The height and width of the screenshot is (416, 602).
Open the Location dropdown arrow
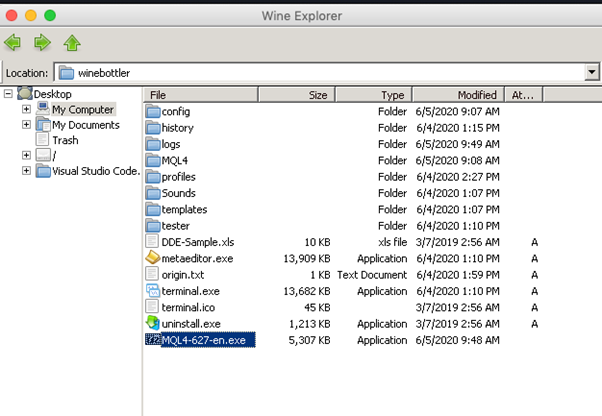tap(592, 72)
